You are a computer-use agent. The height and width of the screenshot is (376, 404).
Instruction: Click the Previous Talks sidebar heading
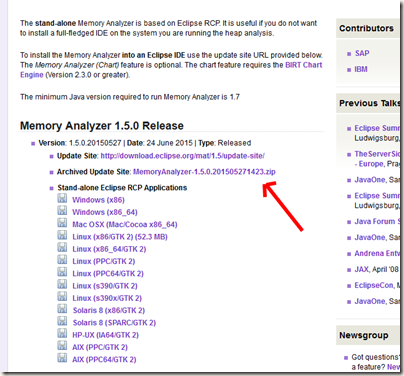(x=369, y=103)
